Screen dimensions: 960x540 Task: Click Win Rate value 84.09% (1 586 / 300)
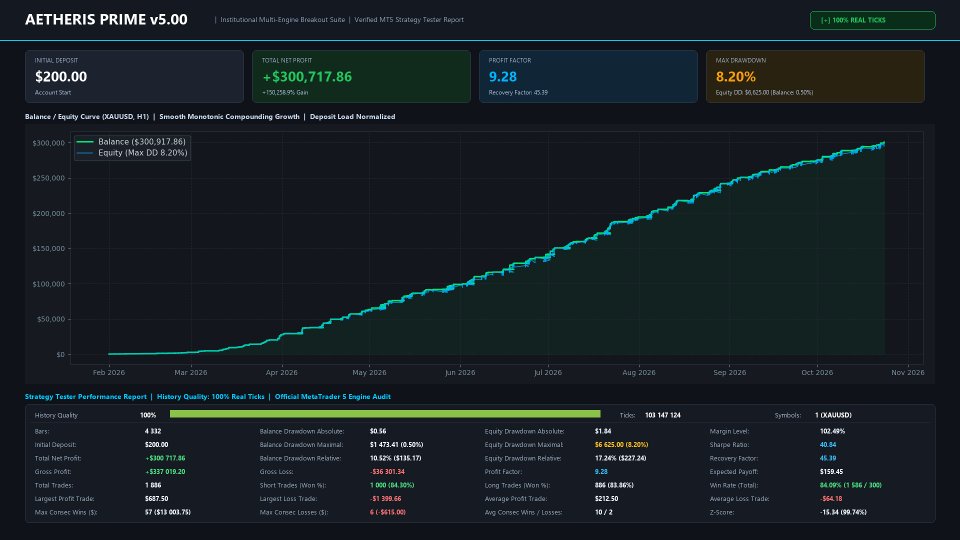[x=851, y=485]
